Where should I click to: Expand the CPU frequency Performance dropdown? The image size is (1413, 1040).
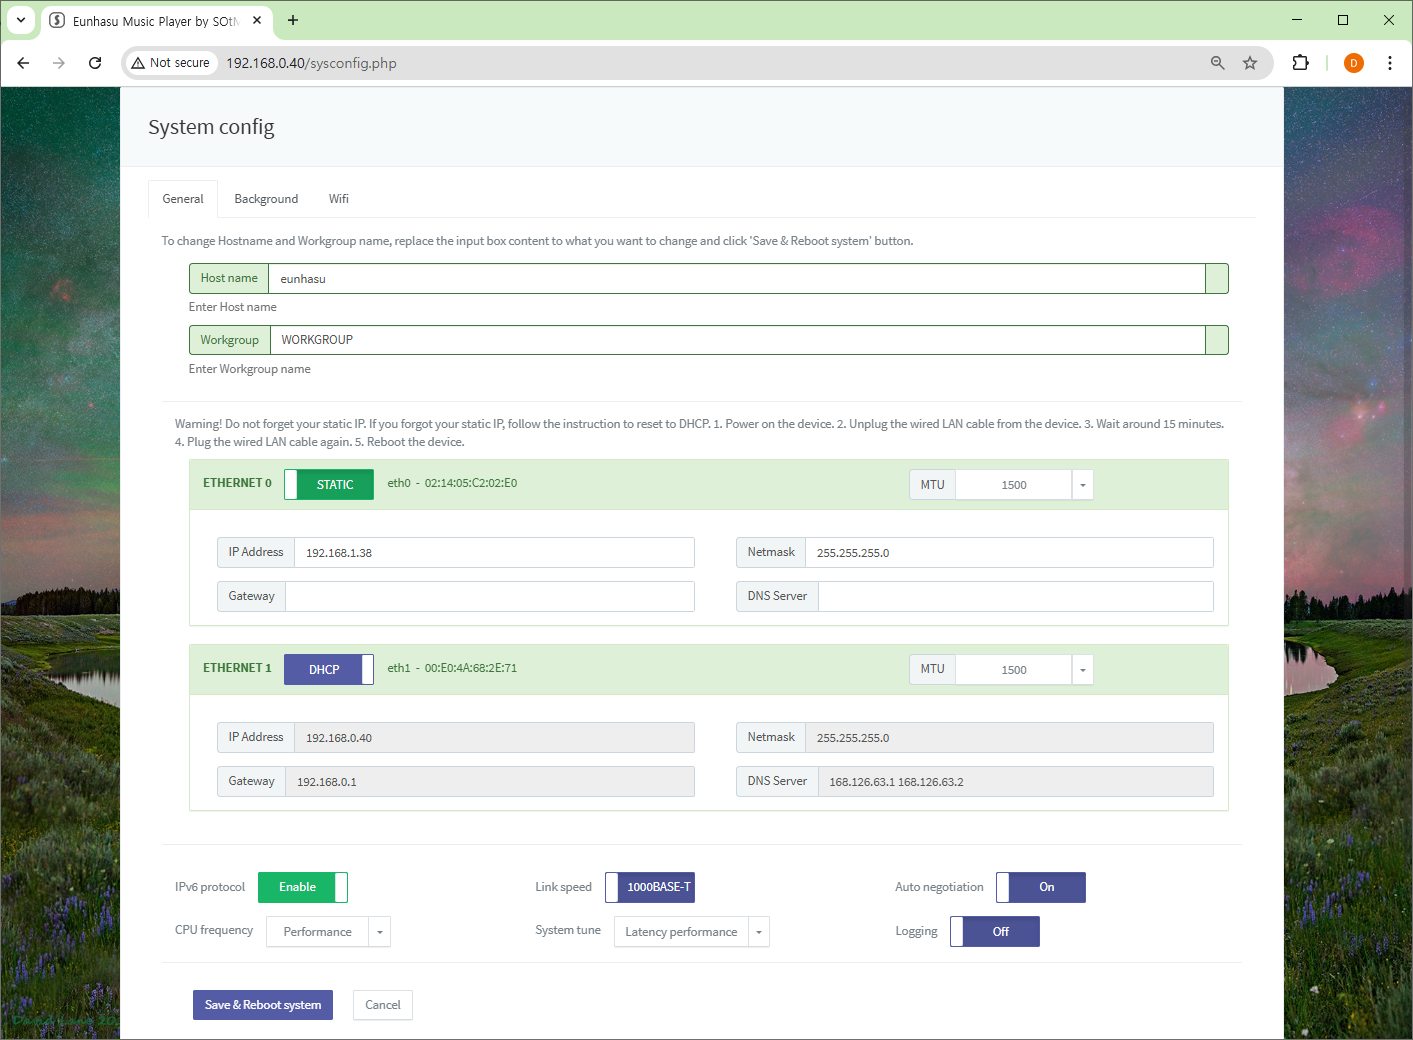pyautogui.click(x=379, y=932)
